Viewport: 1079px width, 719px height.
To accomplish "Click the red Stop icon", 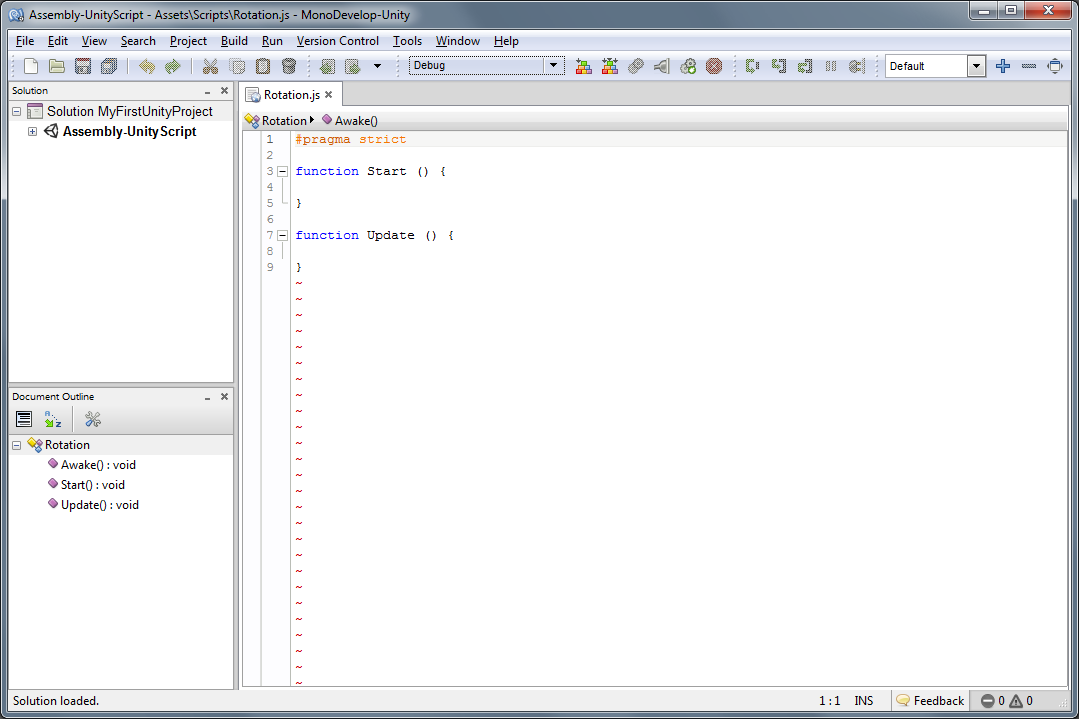I will [714, 66].
